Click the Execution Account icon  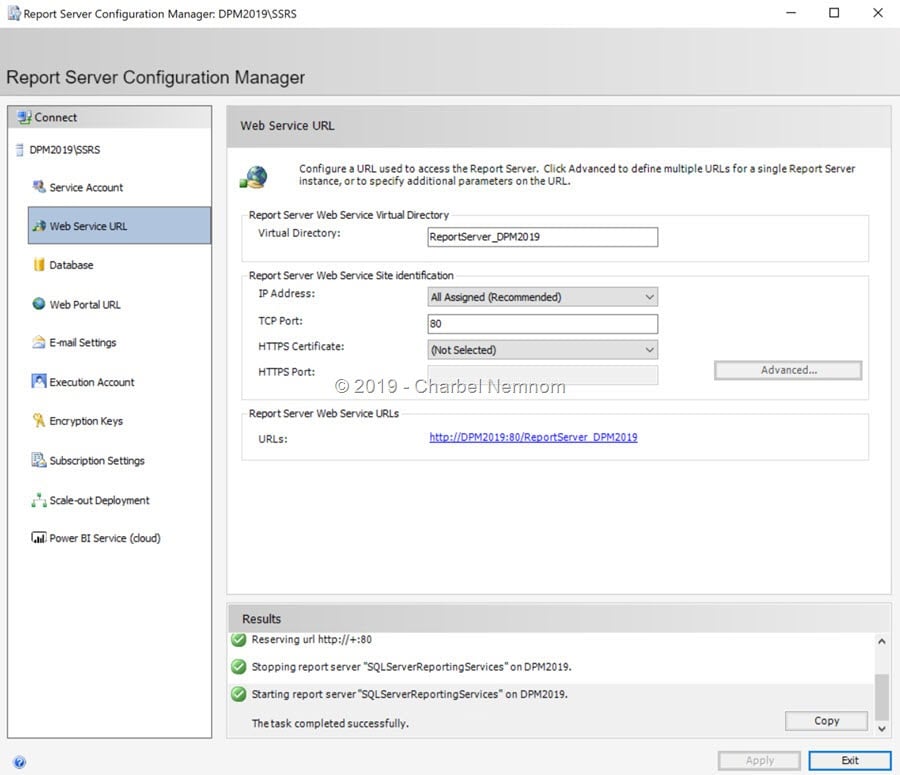point(38,381)
